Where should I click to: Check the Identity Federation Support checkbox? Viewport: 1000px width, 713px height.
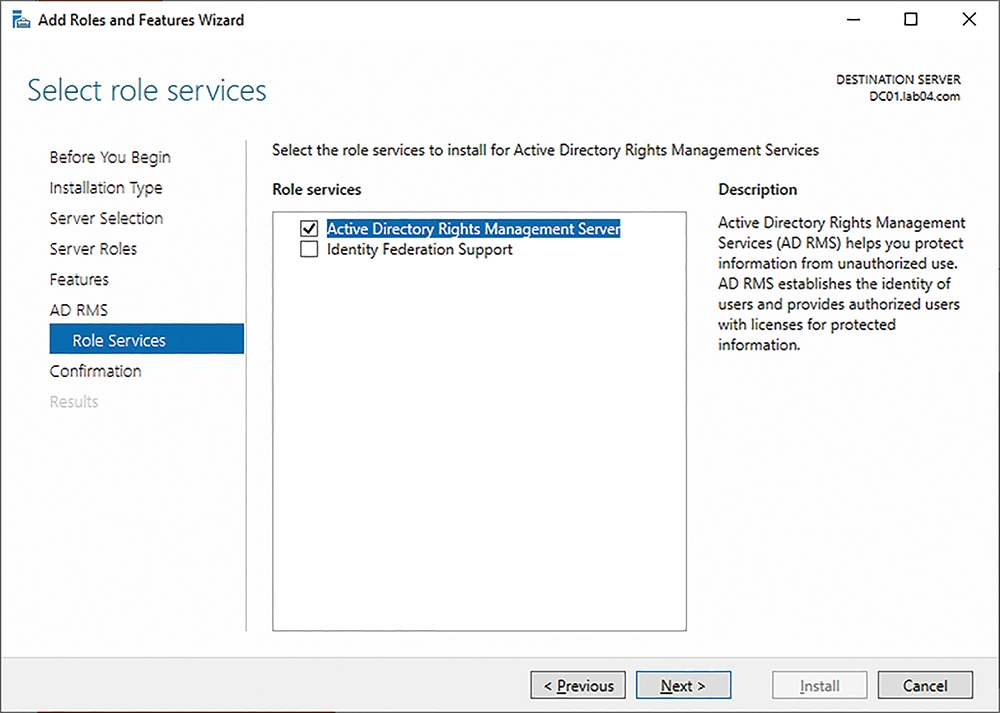click(309, 249)
